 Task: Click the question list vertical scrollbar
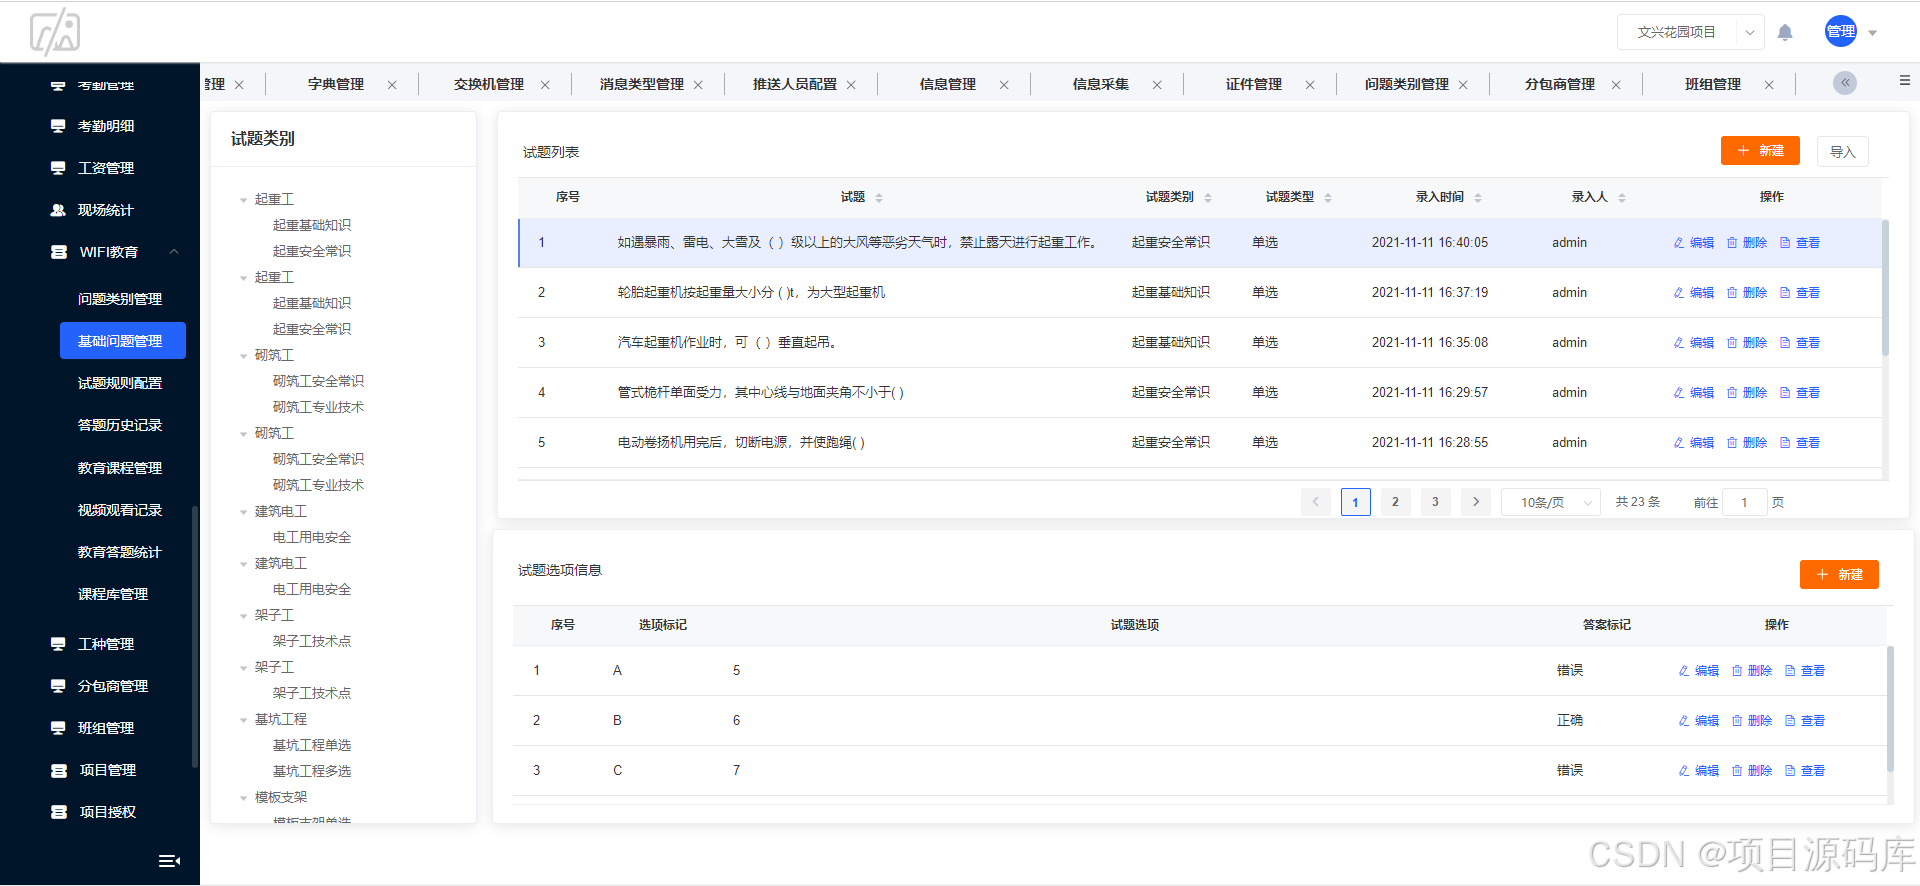[x=1886, y=290]
